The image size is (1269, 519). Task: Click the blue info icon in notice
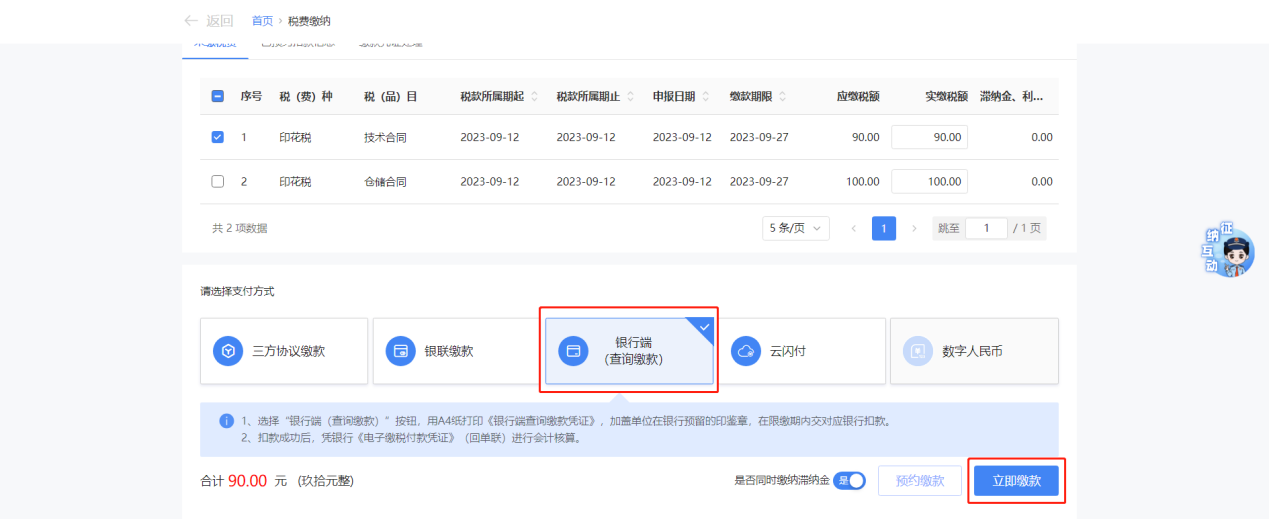coord(225,421)
